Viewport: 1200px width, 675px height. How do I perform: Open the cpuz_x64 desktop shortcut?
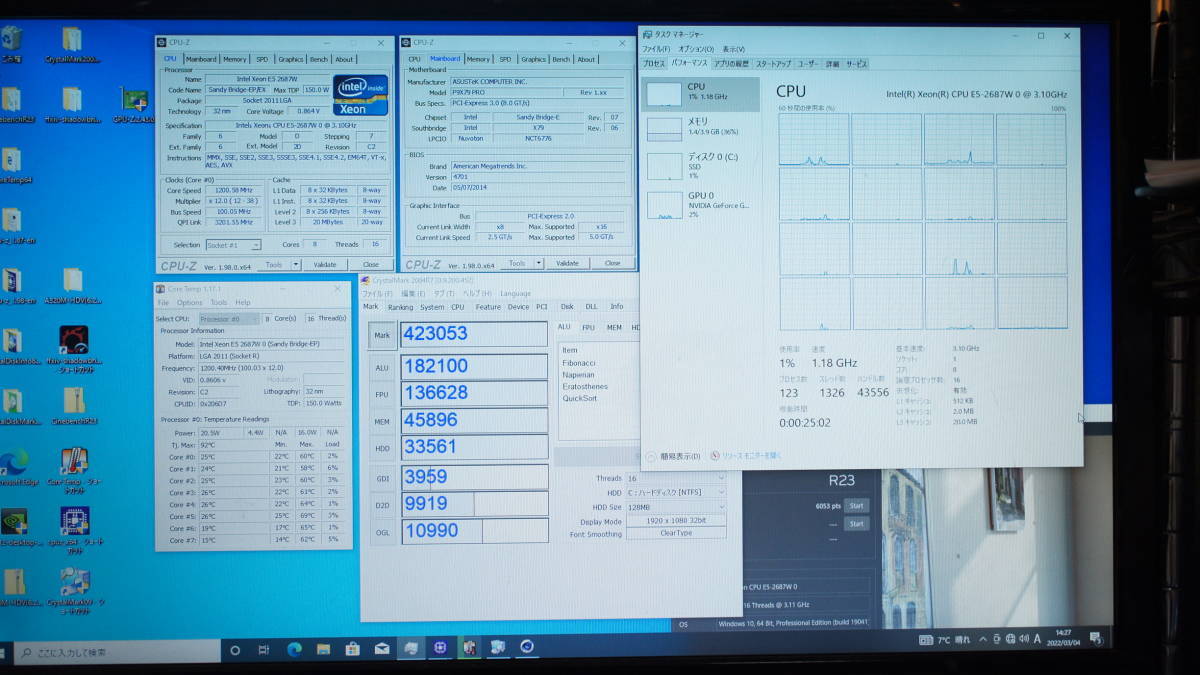tap(74, 528)
